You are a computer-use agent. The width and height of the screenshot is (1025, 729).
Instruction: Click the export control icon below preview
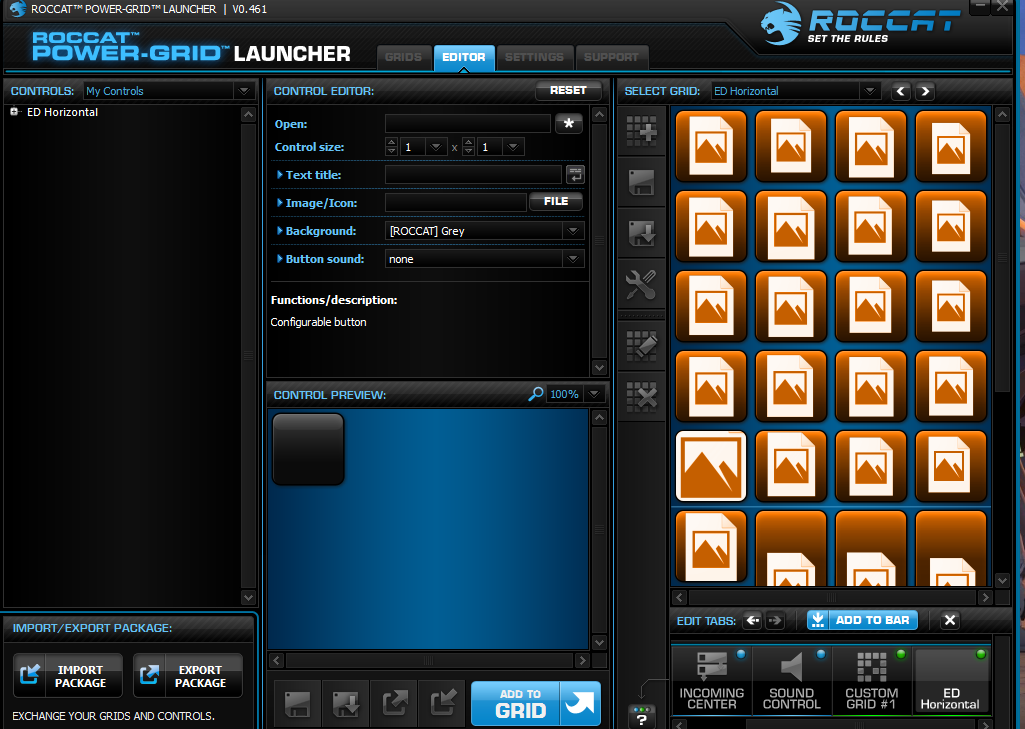click(395, 704)
